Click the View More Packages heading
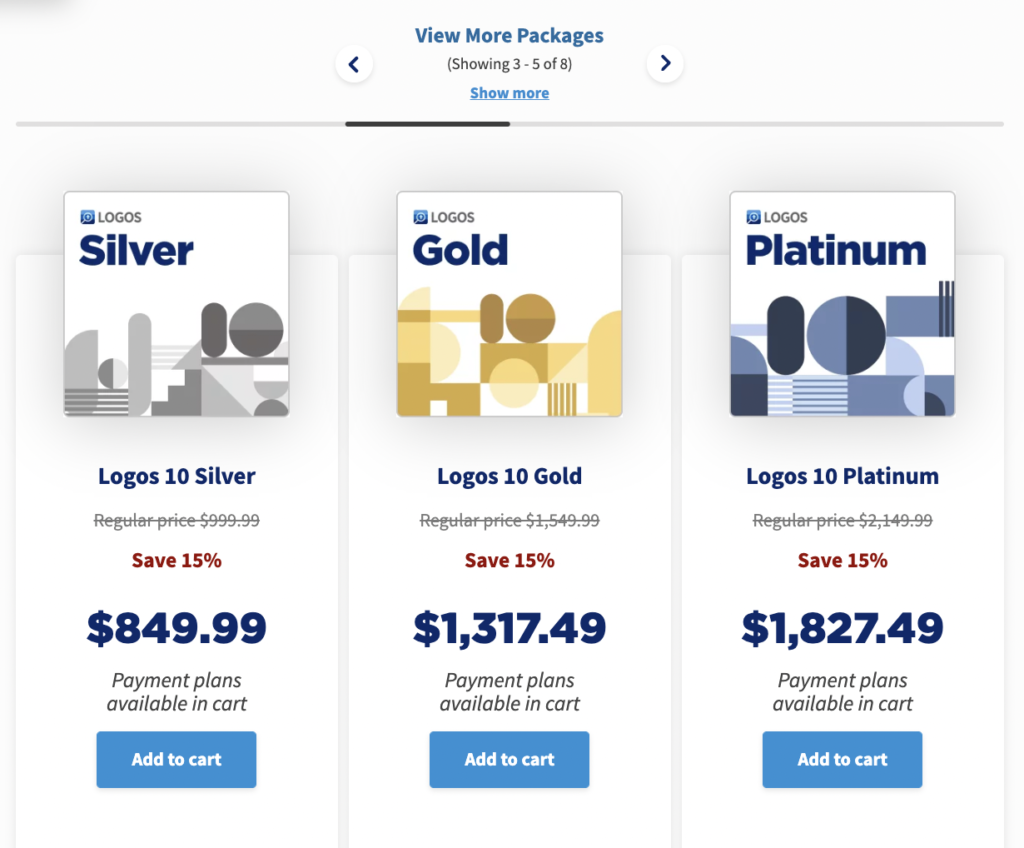 pos(509,35)
